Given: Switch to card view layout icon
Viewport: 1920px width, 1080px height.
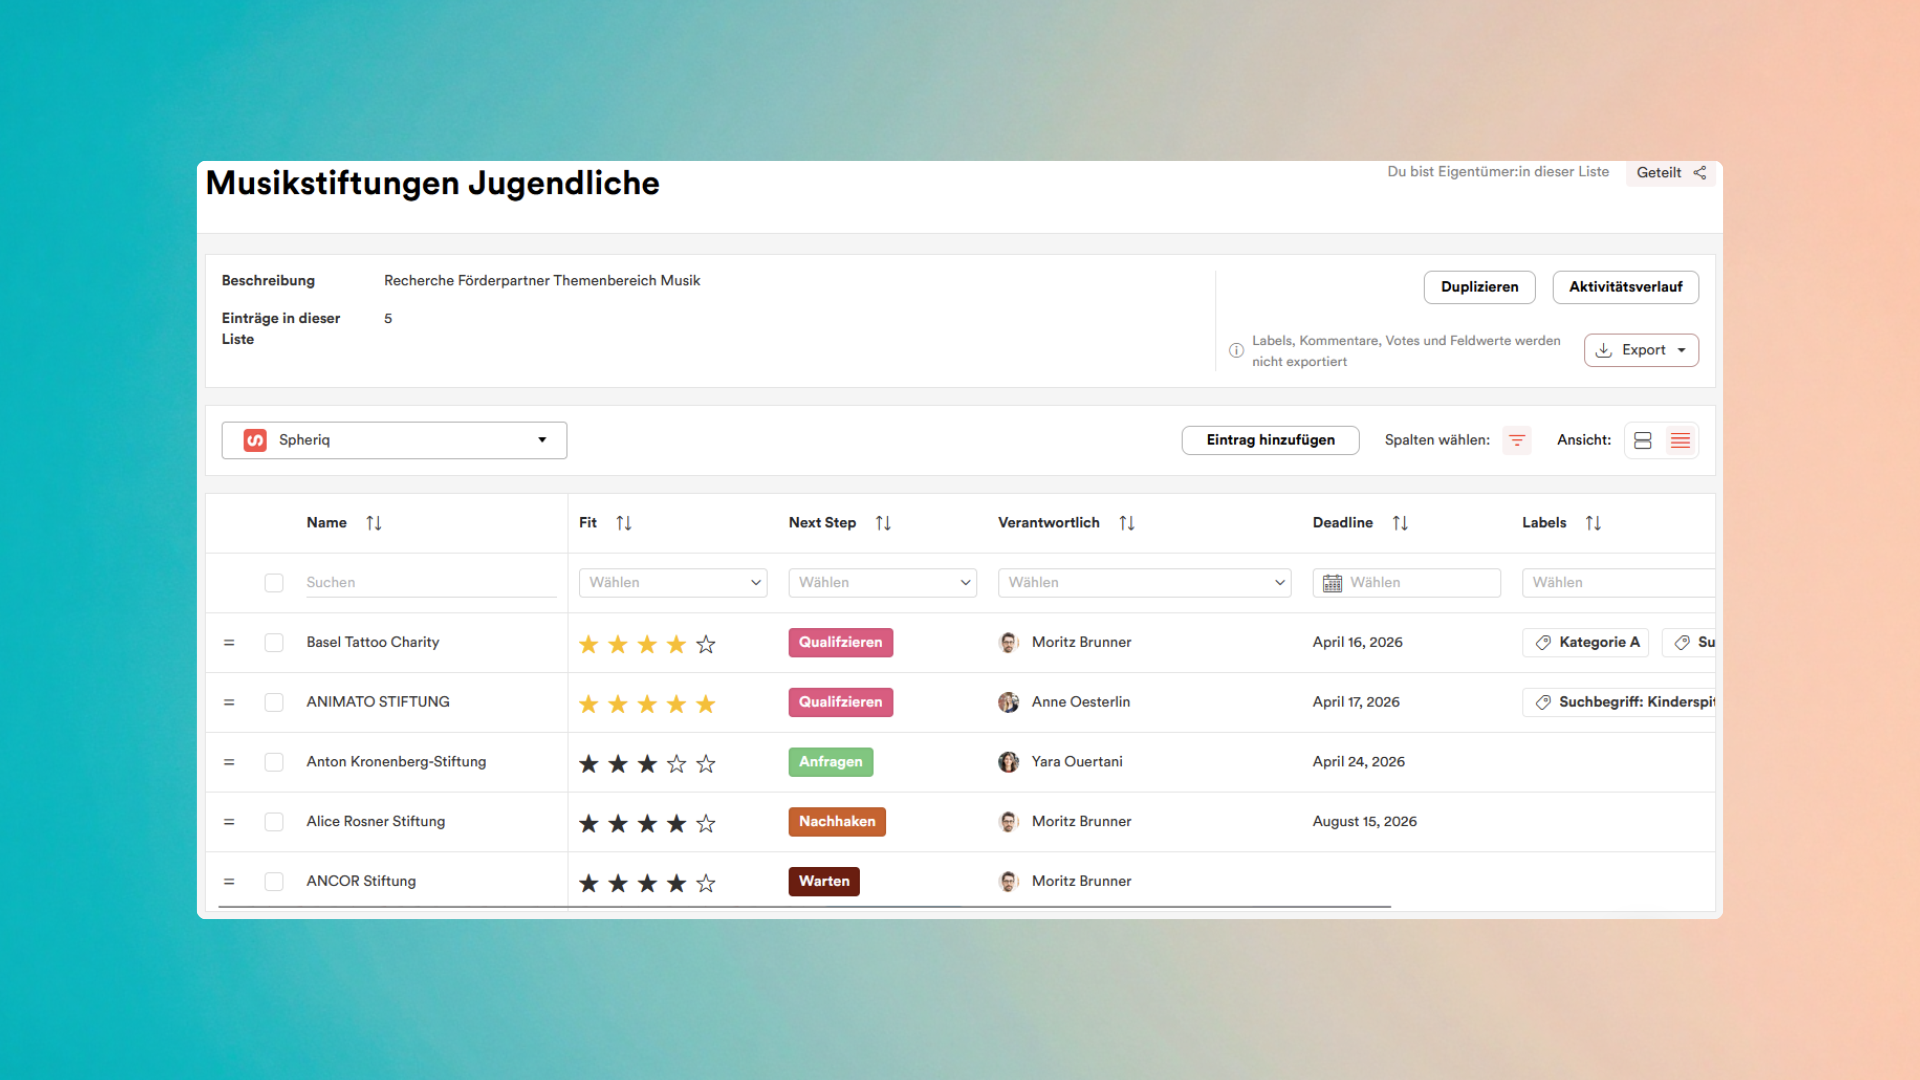Looking at the screenshot, I should (x=1643, y=440).
